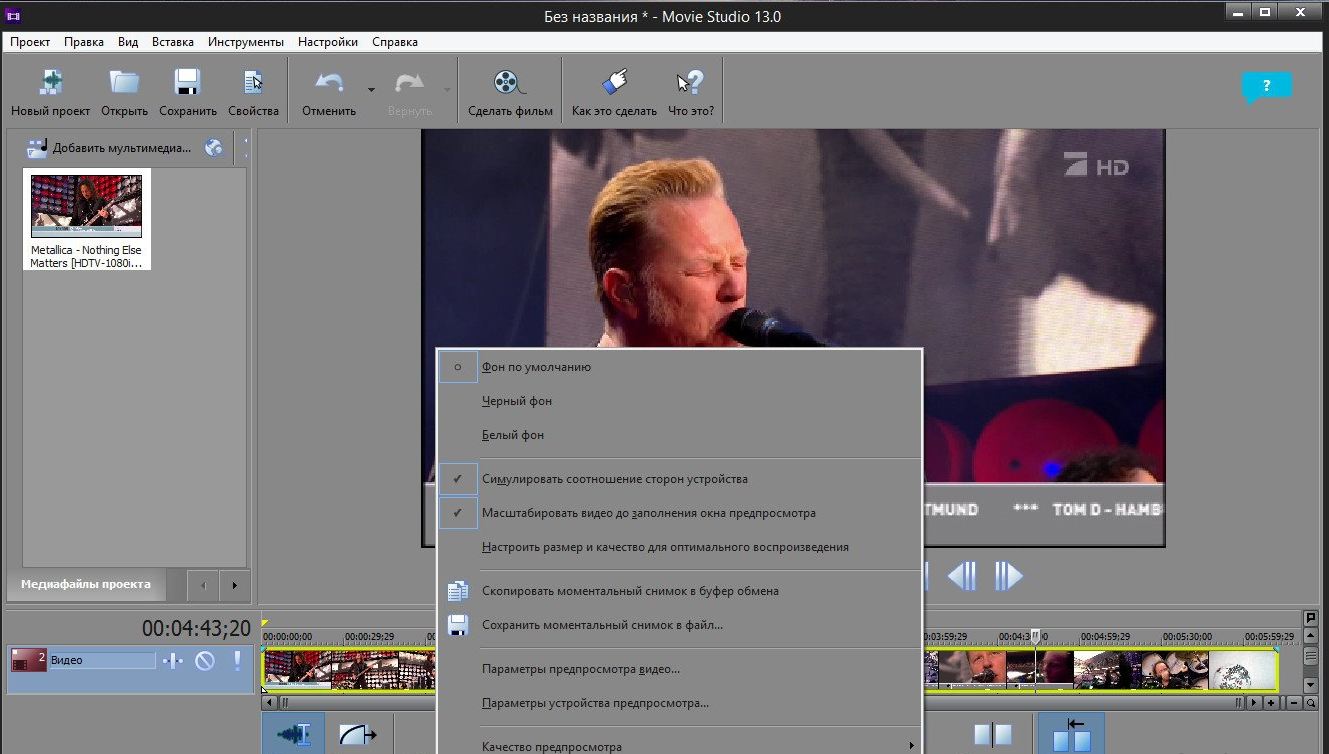The width and height of the screenshot is (1329, 754).
Task: Open the Инструменты menu
Action: [x=246, y=42]
